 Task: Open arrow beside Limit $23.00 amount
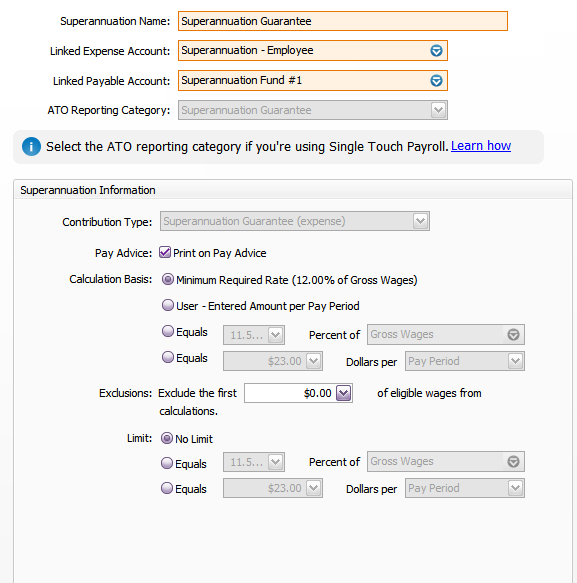click(x=313, y=488)
